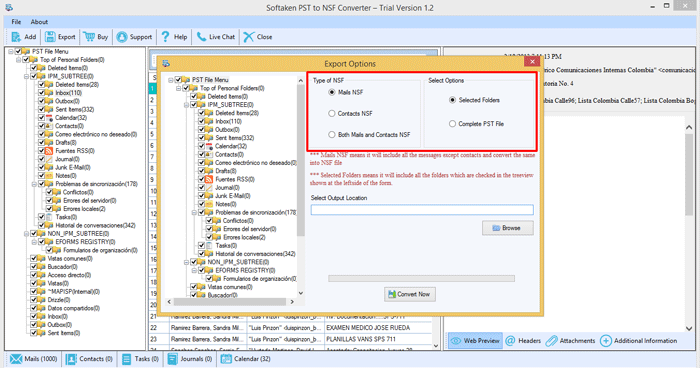Collapse PST File Menu in Export Options tree

click(171, 80)
